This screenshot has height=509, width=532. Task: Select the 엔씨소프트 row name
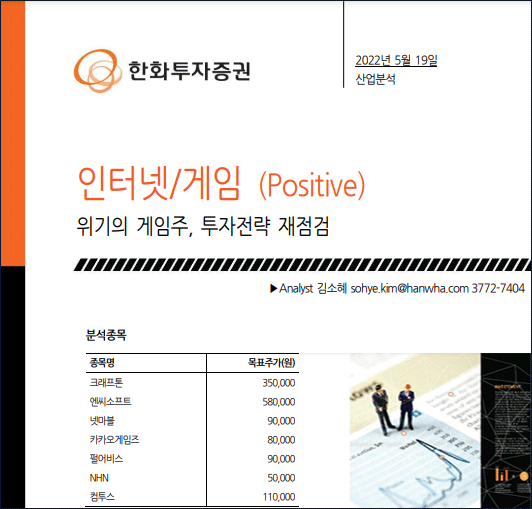pos(110,402)
